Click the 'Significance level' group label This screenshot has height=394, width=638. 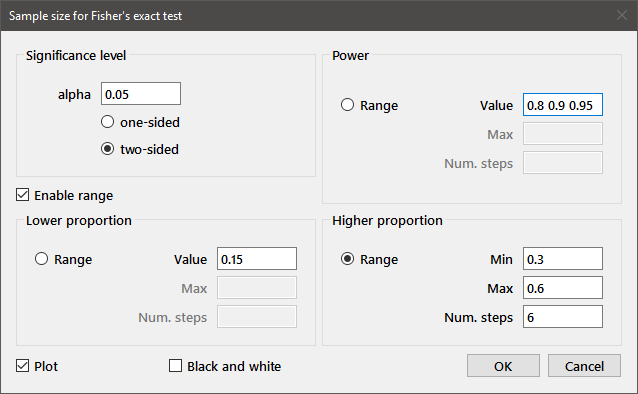(x=76, y=55)
